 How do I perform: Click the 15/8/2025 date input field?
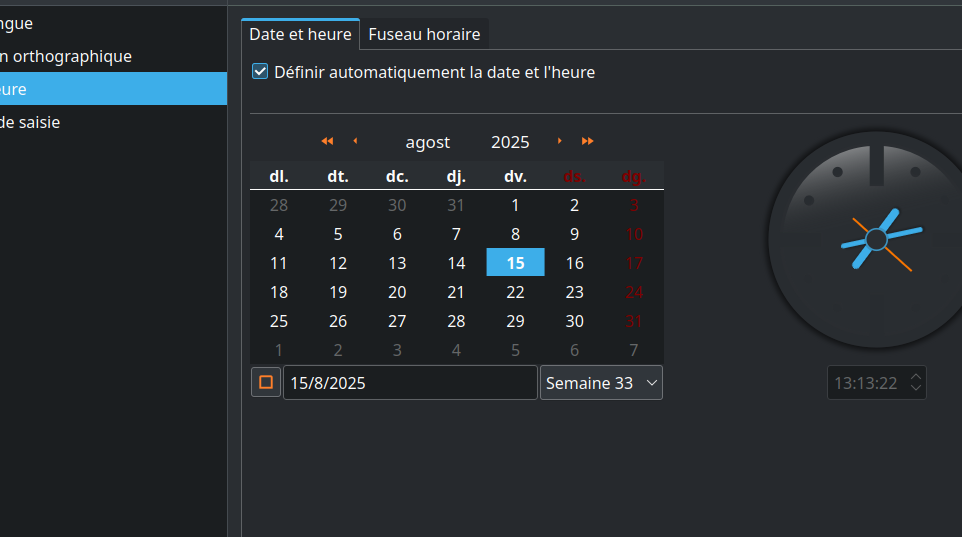[410, 383]
